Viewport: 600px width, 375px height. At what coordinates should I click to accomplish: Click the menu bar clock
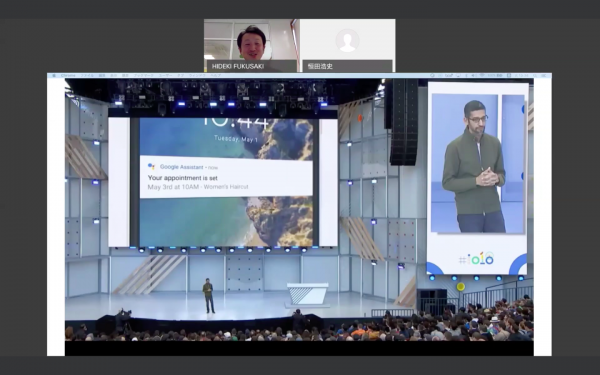coord(522,76)
